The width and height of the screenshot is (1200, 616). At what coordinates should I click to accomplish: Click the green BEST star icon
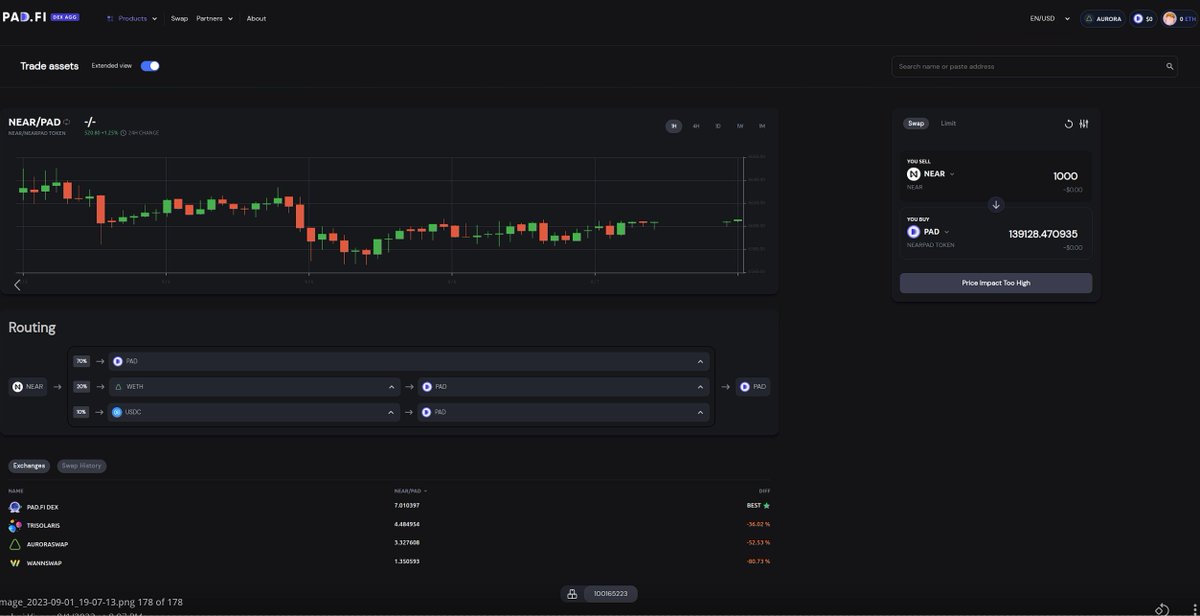[x=767, y=507]
